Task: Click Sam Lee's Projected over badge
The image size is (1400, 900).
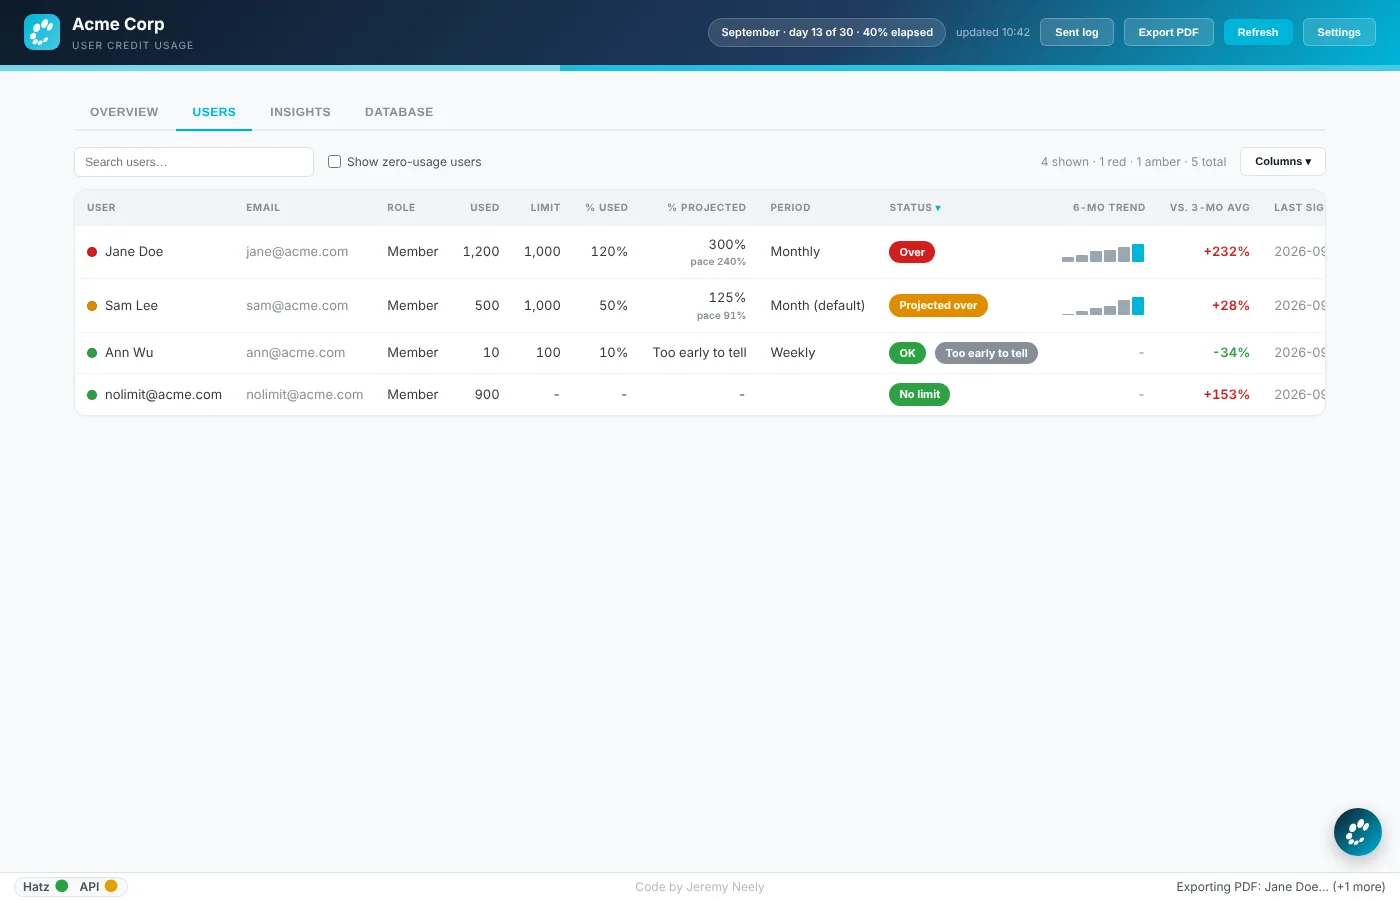Action: click(938, 306)
